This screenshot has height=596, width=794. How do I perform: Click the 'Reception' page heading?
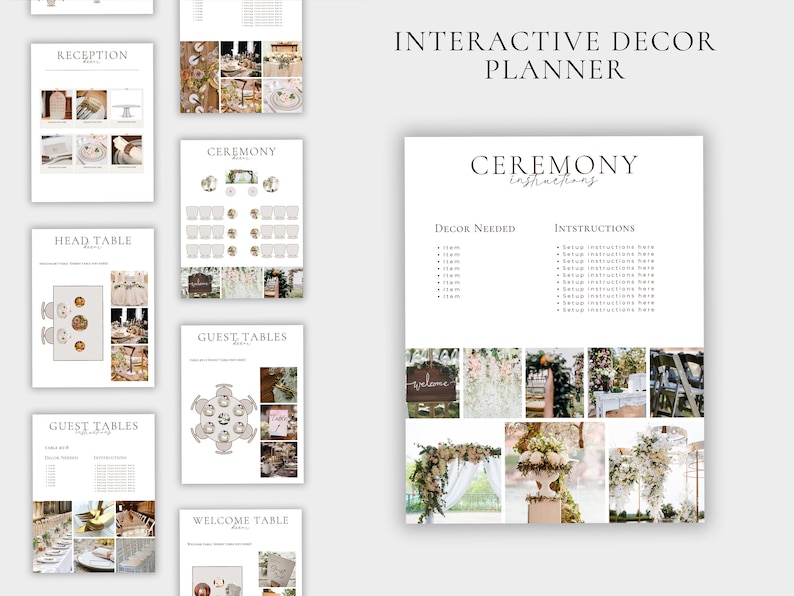[x=92, y=55]
